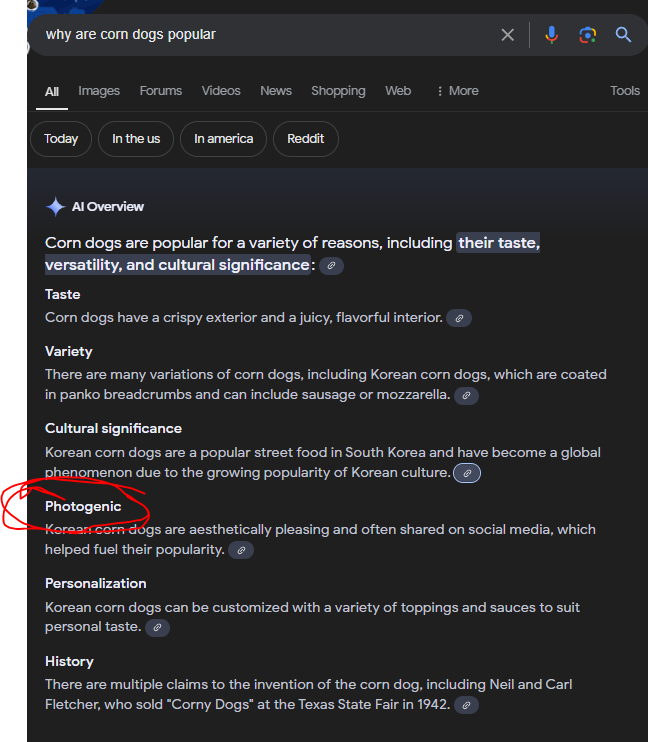Open the Tools filter options
This screenshot has height=742, width=648.
(625, 91)
